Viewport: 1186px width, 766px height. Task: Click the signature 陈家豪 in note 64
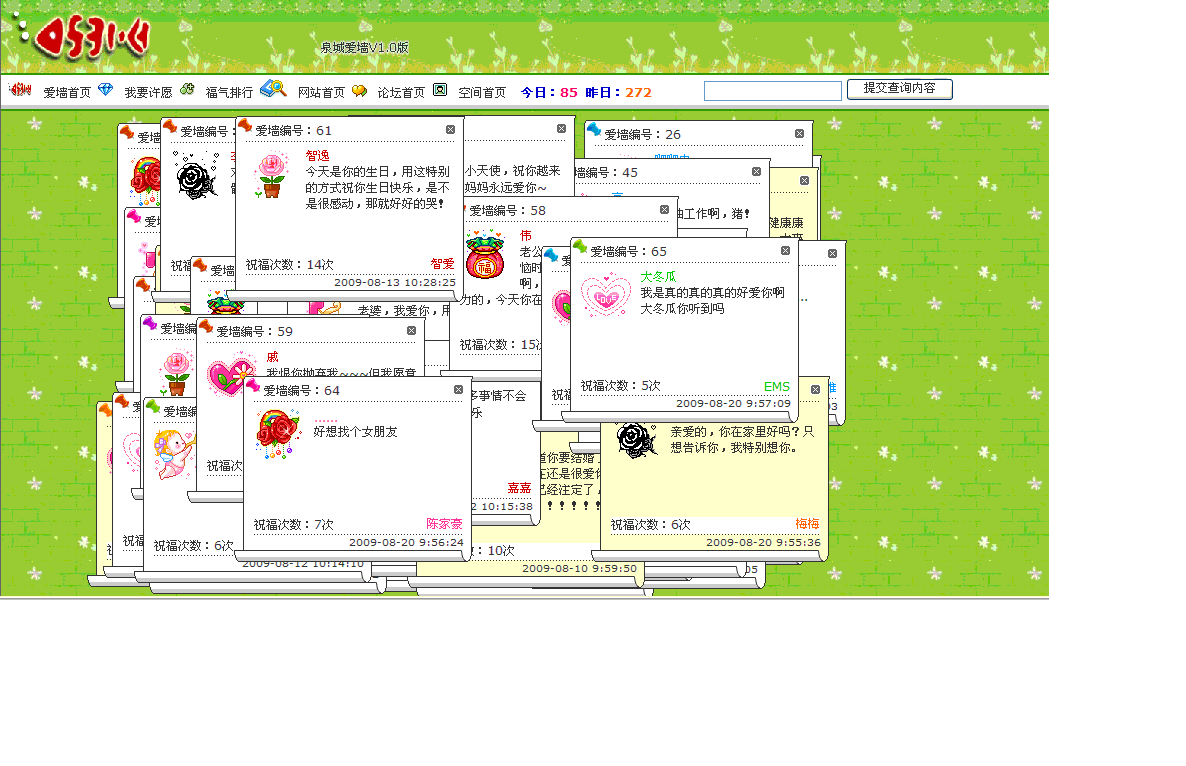(x=444, y=523)
